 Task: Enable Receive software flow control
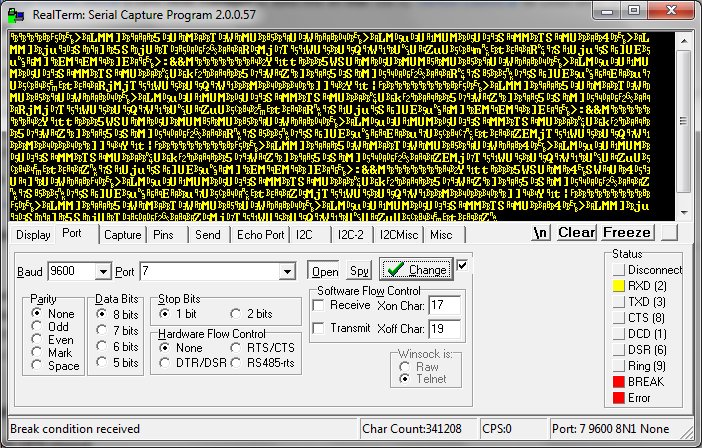coord(318,306)
